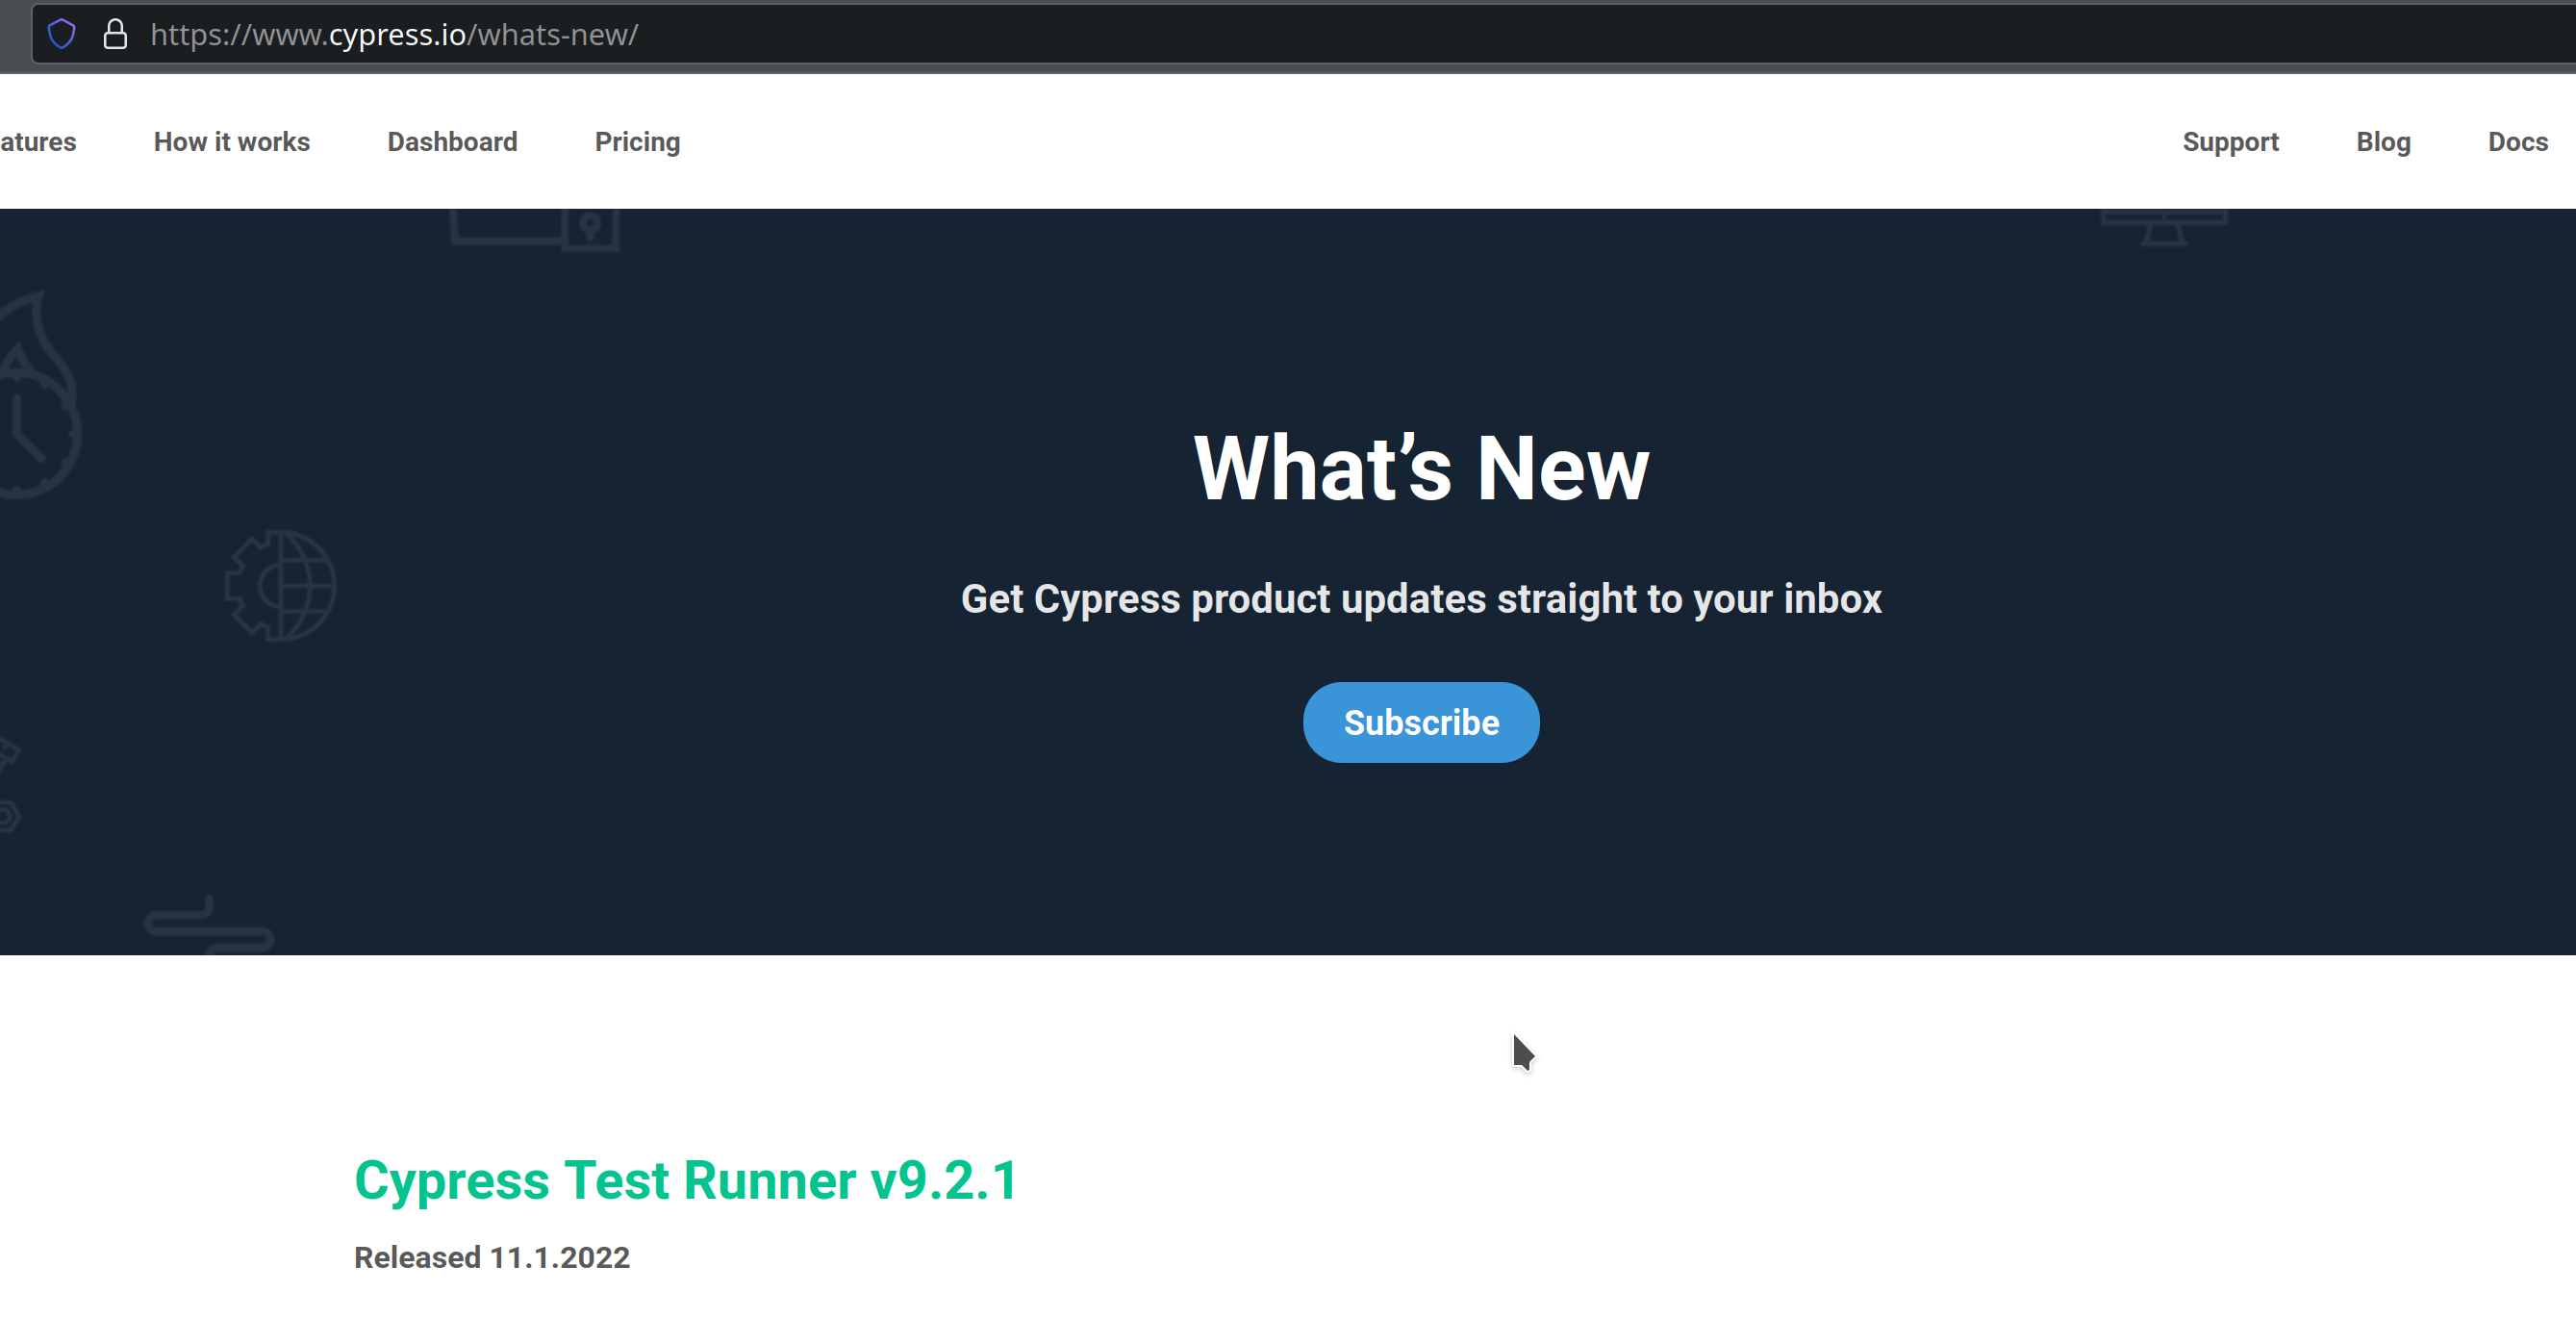Click the browser address bar URL
Viewport: 2576px width, 1343px height.
tap(394, 34)
